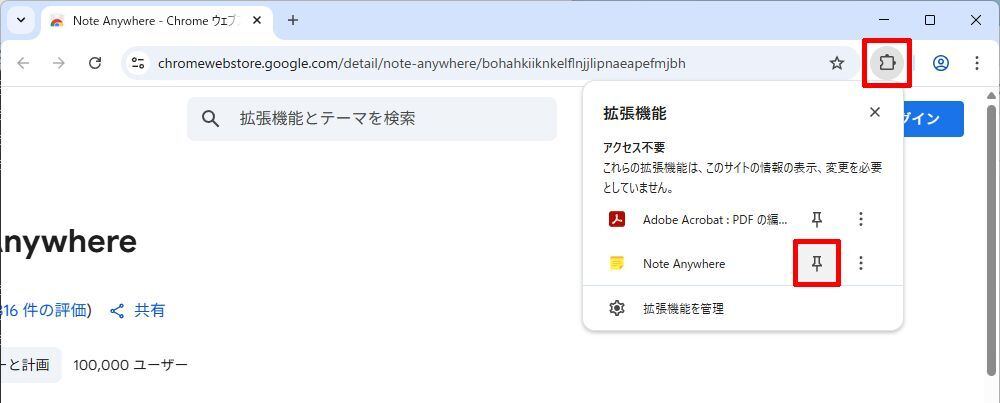1000x403 pixels.
Task: Click the address bar URL
Action: tap(422, 63)
